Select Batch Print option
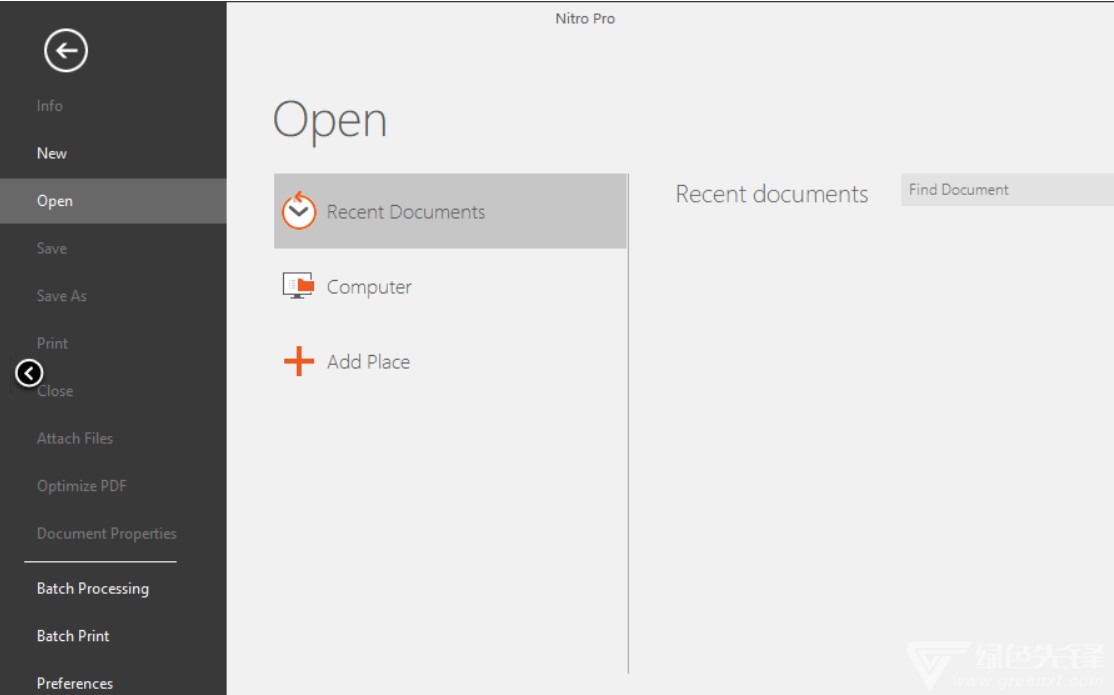 point(73,636)
